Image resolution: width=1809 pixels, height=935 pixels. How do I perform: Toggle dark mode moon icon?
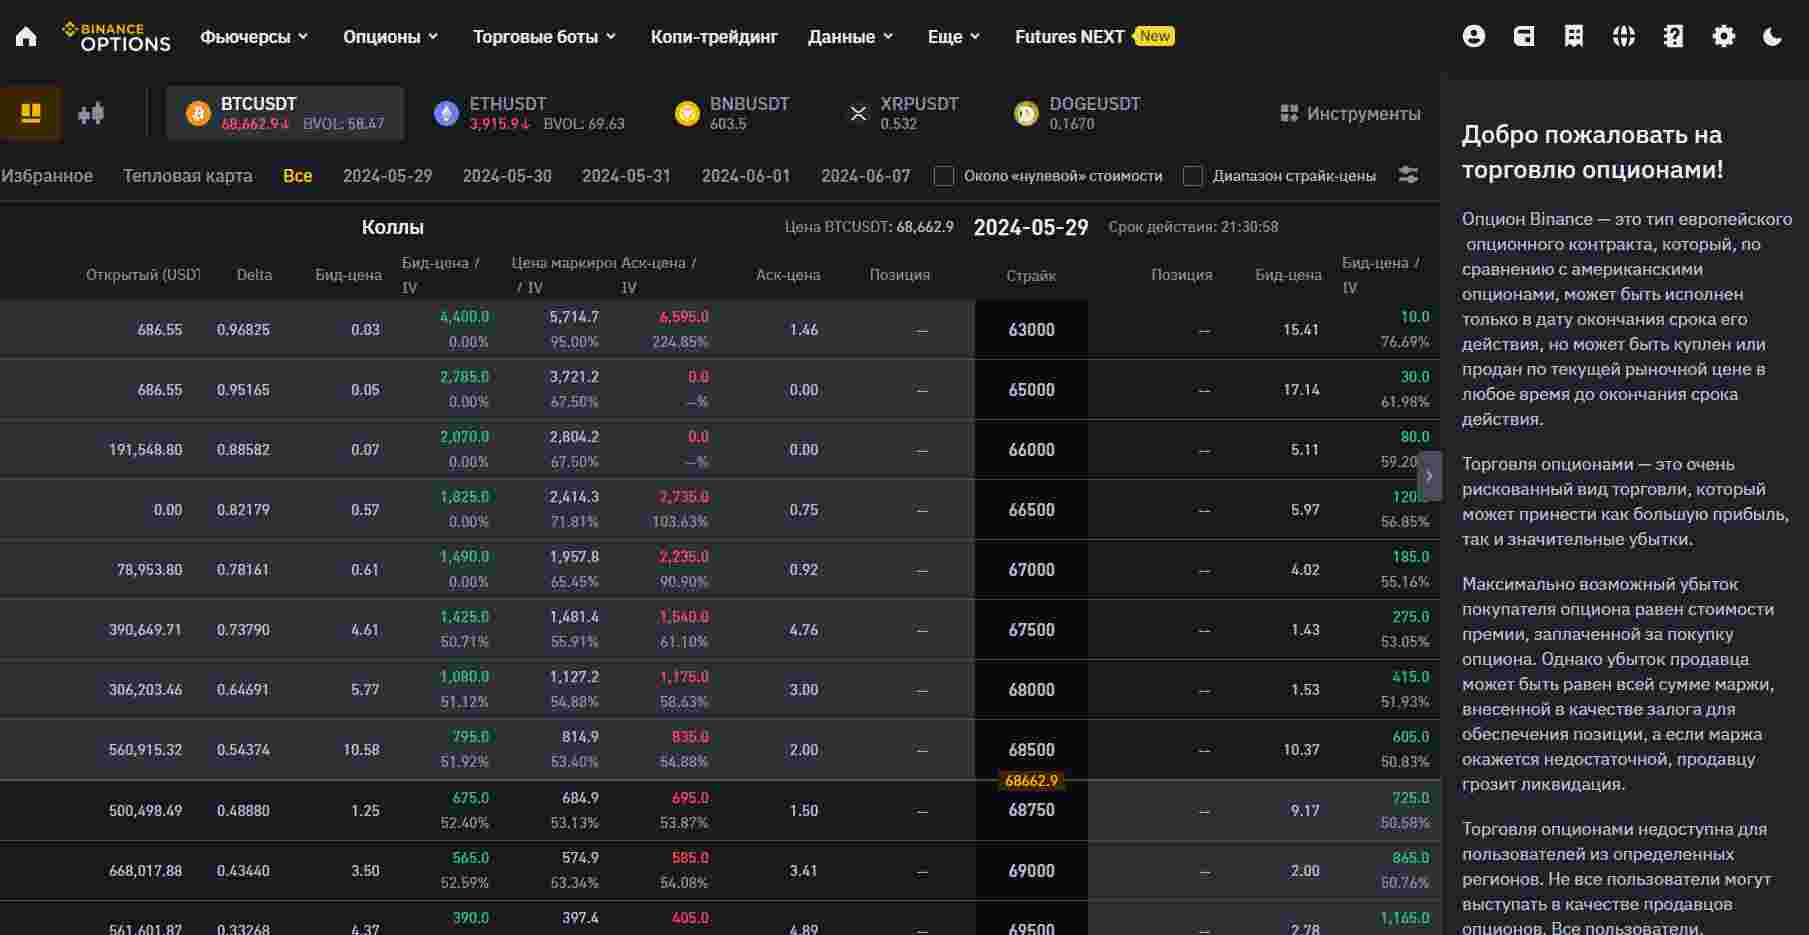coord(1773,37)
